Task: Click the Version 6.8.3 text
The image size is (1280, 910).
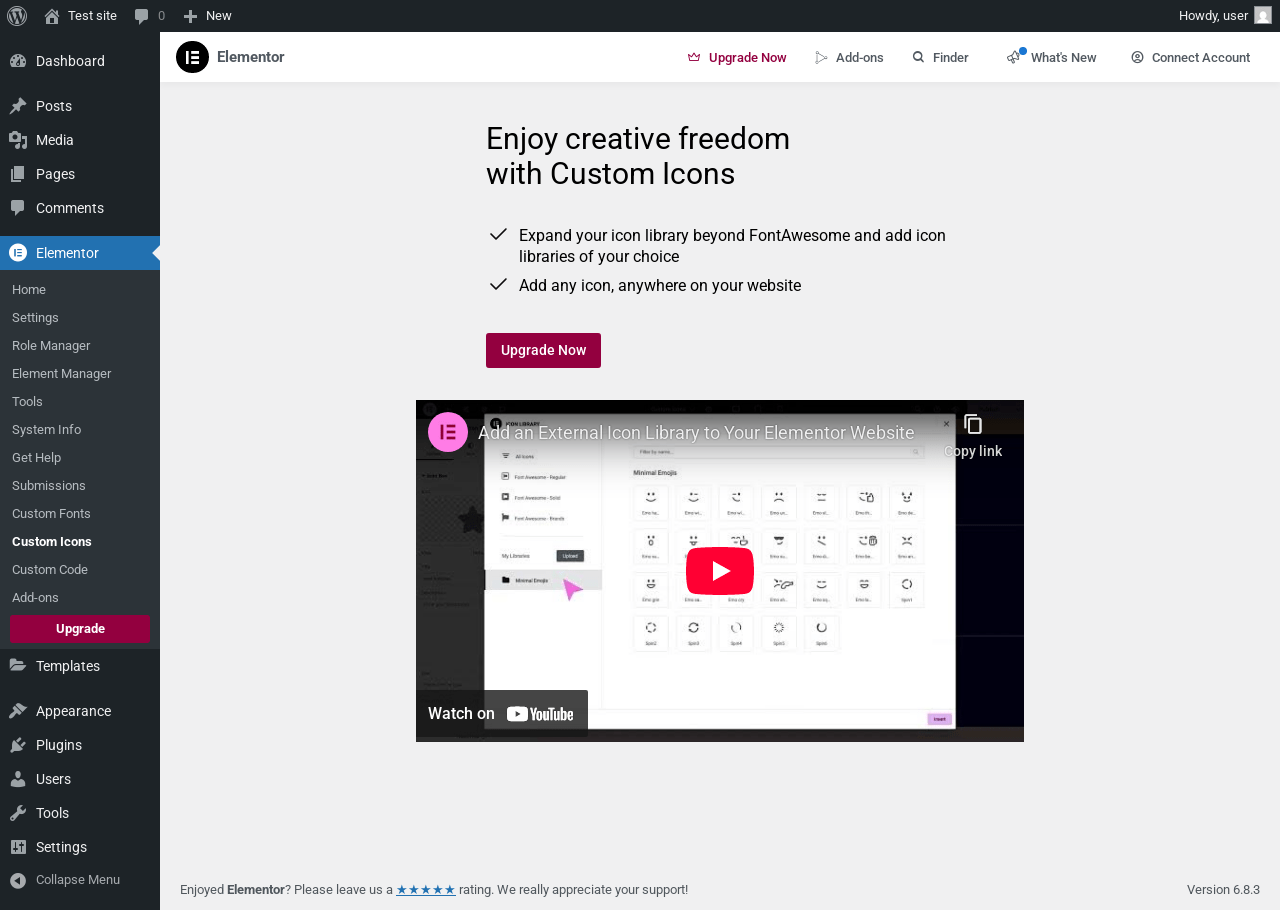Action: tap(1223, 889)
